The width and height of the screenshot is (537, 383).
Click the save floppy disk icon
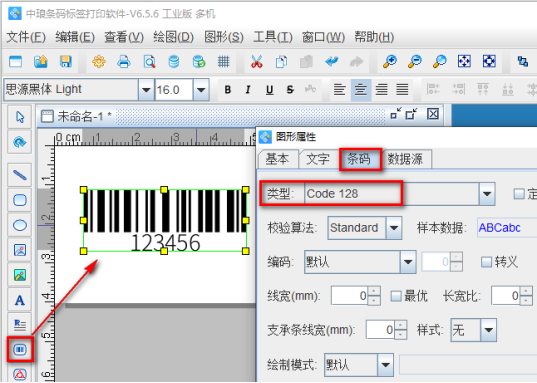coord(65,62)
